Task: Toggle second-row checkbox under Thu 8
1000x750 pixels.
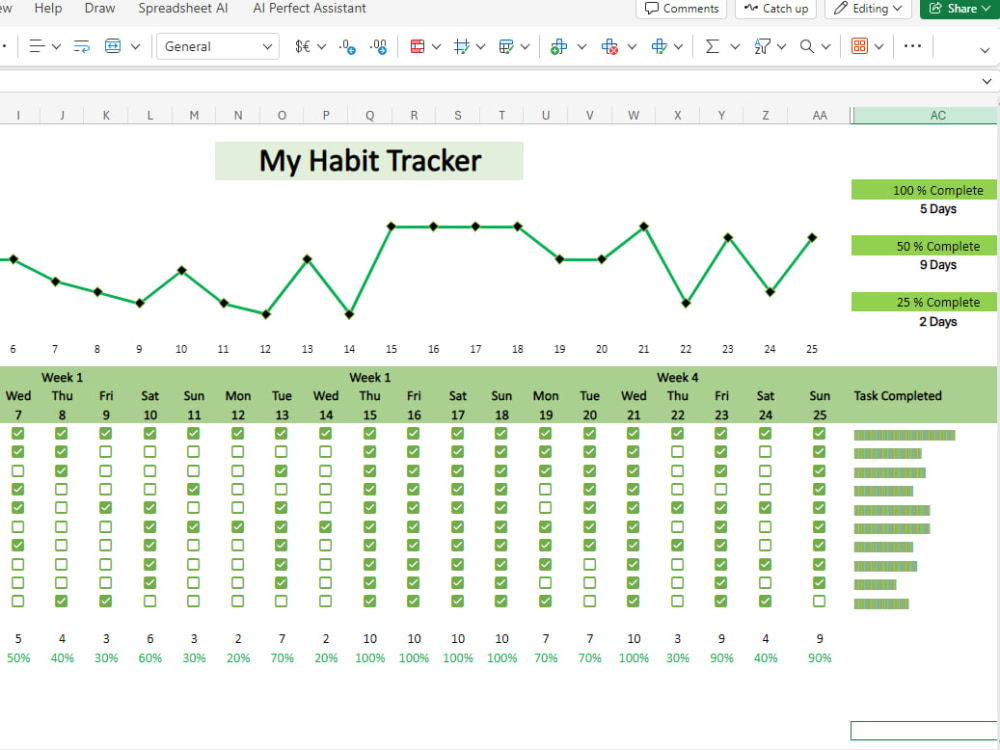Action: (61, 452)
